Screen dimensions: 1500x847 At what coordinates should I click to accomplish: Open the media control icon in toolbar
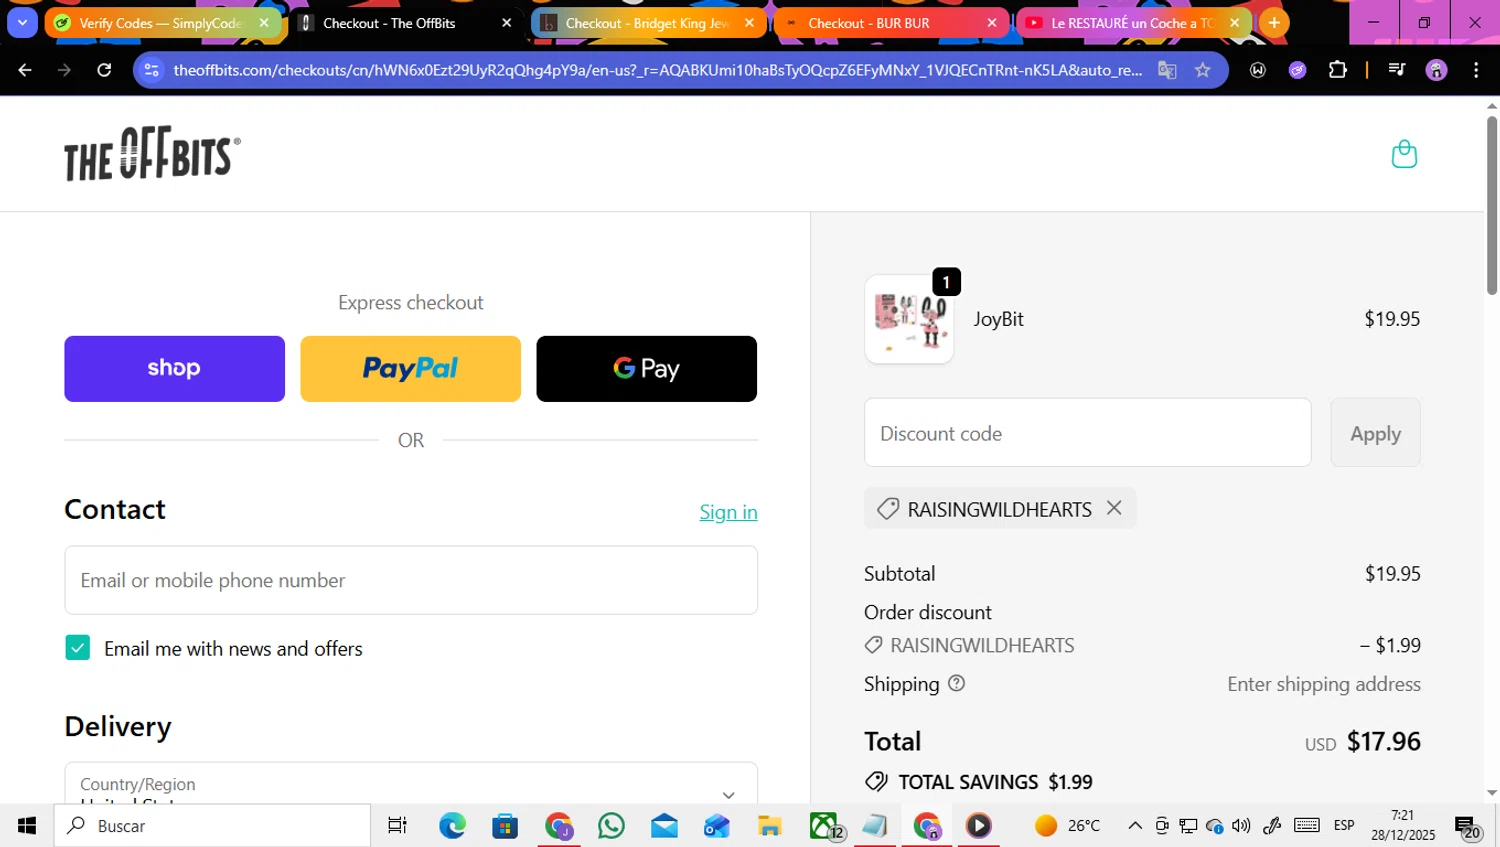pos(1397,70)
